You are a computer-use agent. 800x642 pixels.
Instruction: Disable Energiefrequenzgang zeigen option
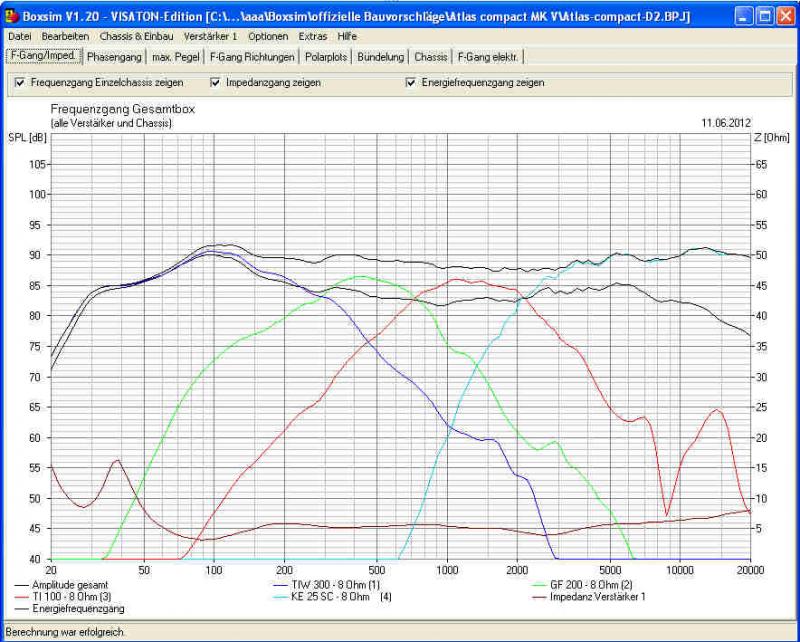[x=410, y=83]
